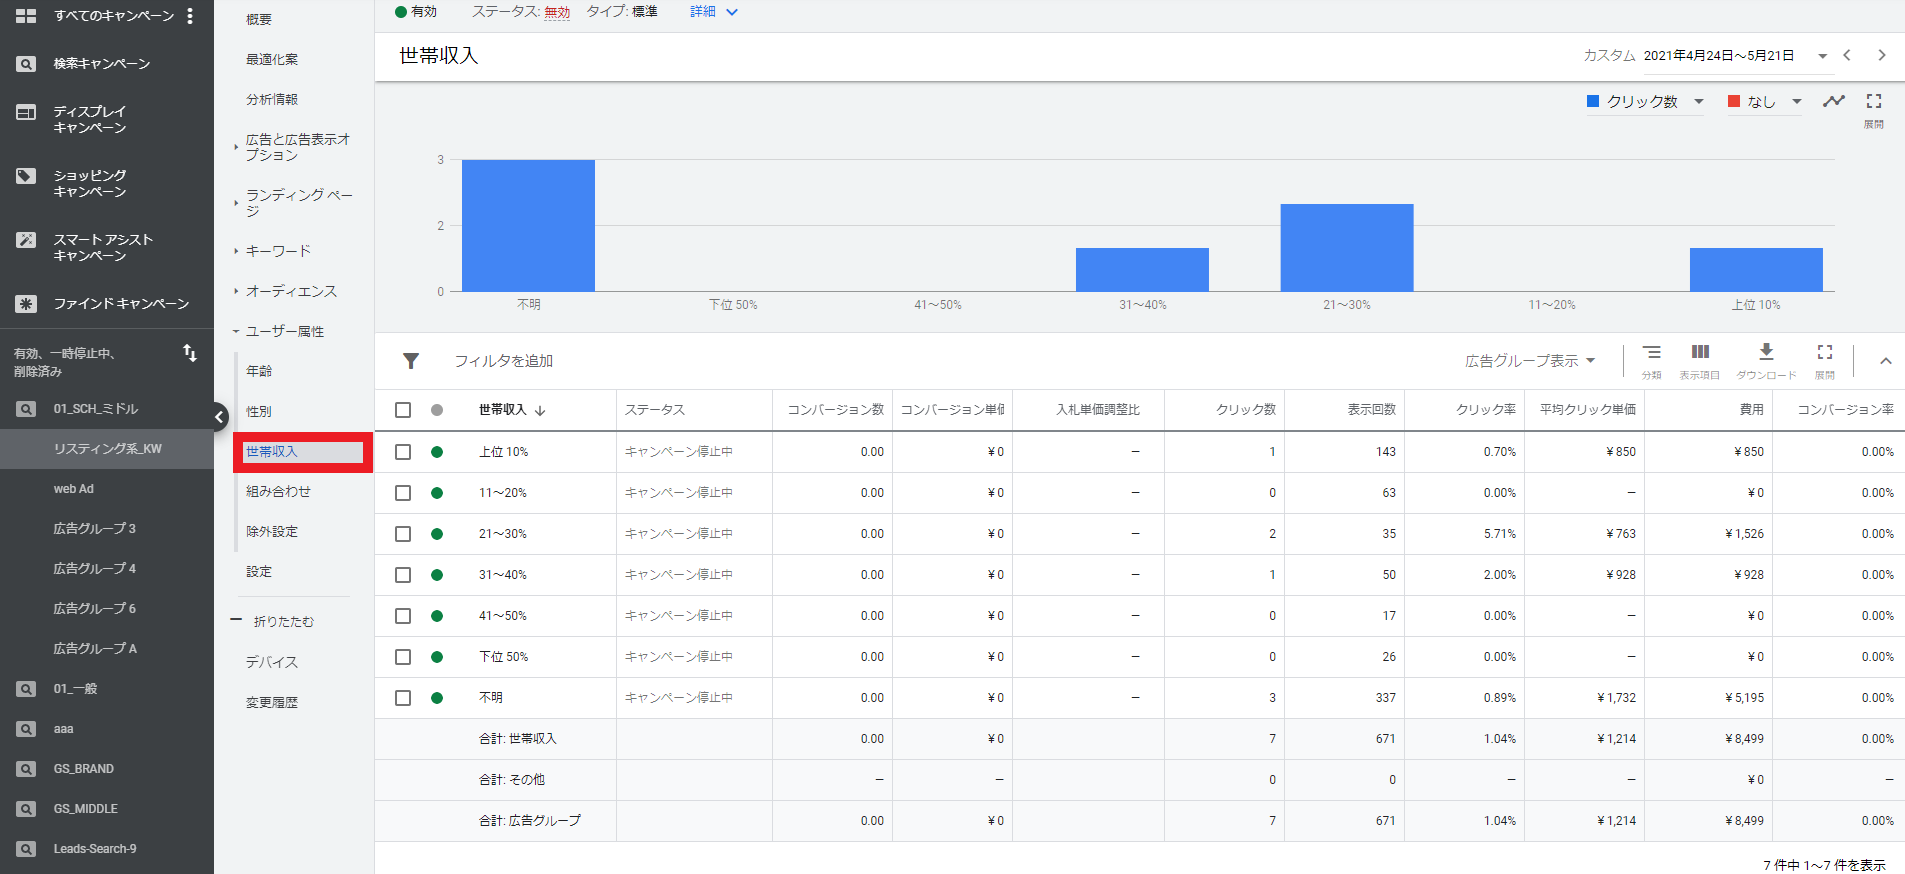
Task: Open the 性別 menu item
Action: tap(259, 411)
